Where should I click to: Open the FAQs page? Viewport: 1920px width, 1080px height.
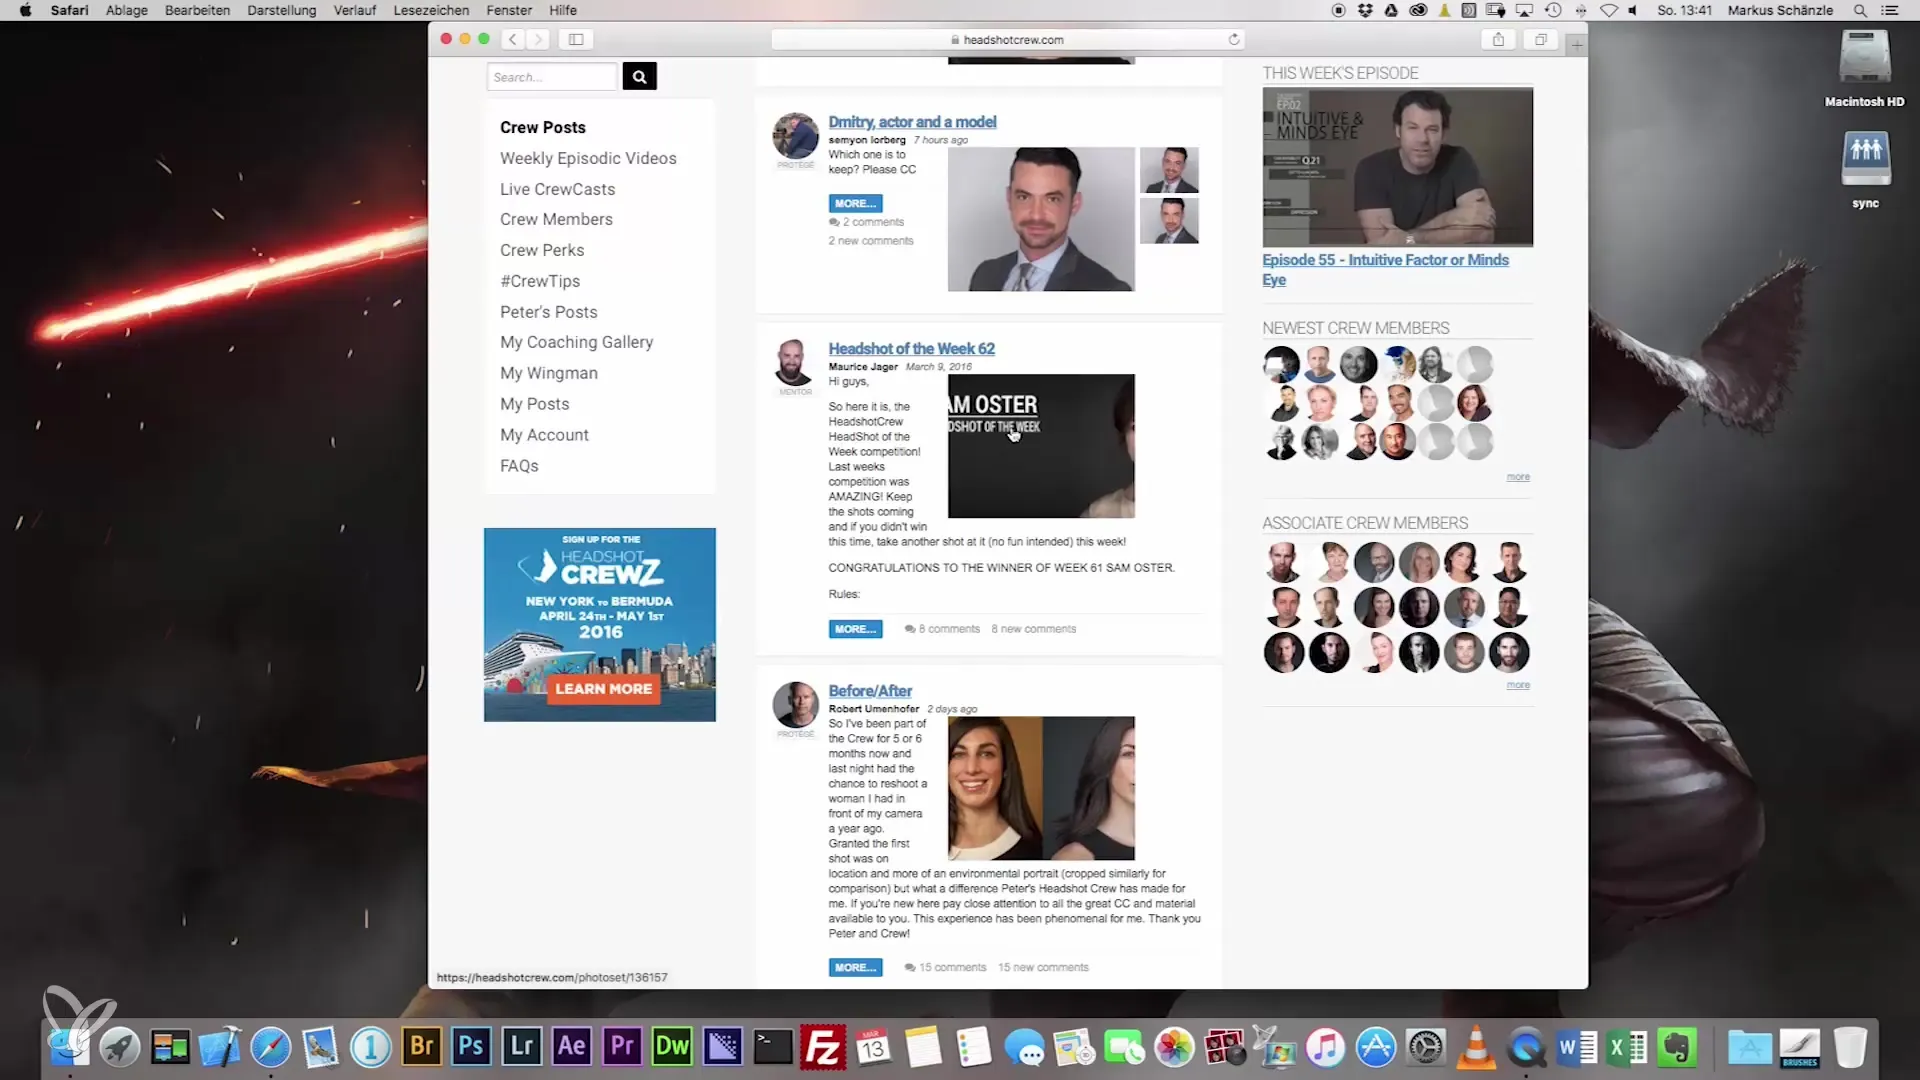(519, 466)
